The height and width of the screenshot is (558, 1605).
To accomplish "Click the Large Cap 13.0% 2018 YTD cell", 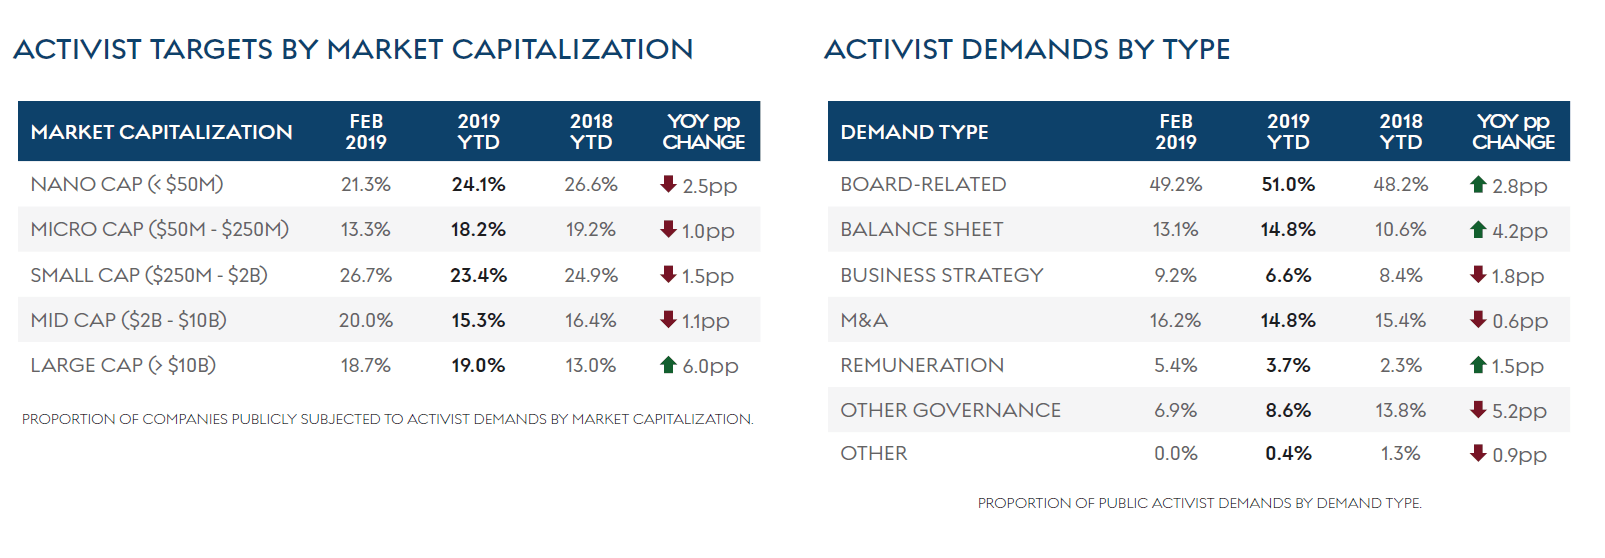I will point(590,366).
